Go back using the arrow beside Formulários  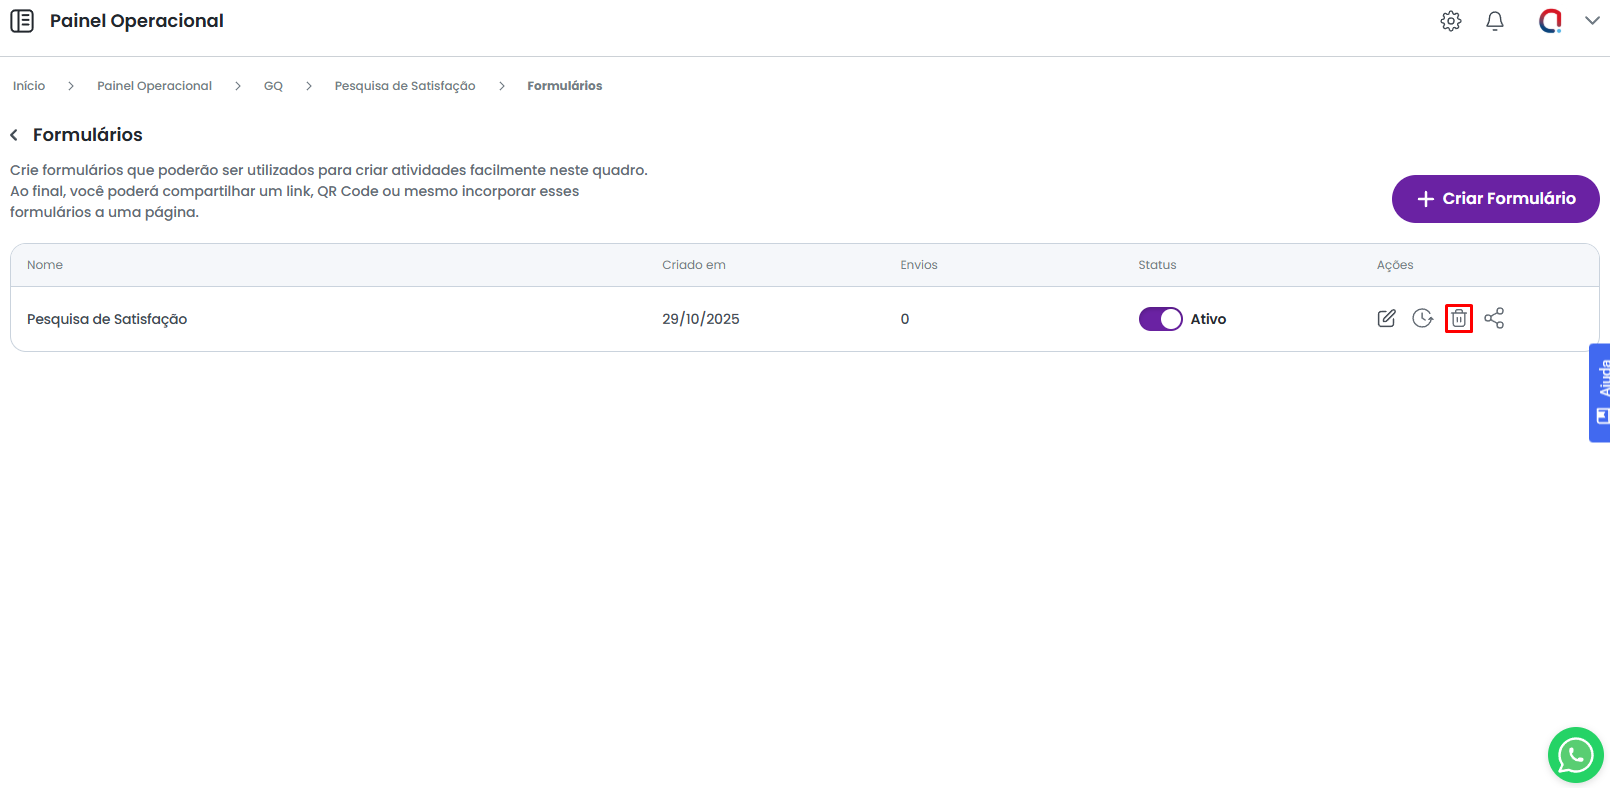14,135
